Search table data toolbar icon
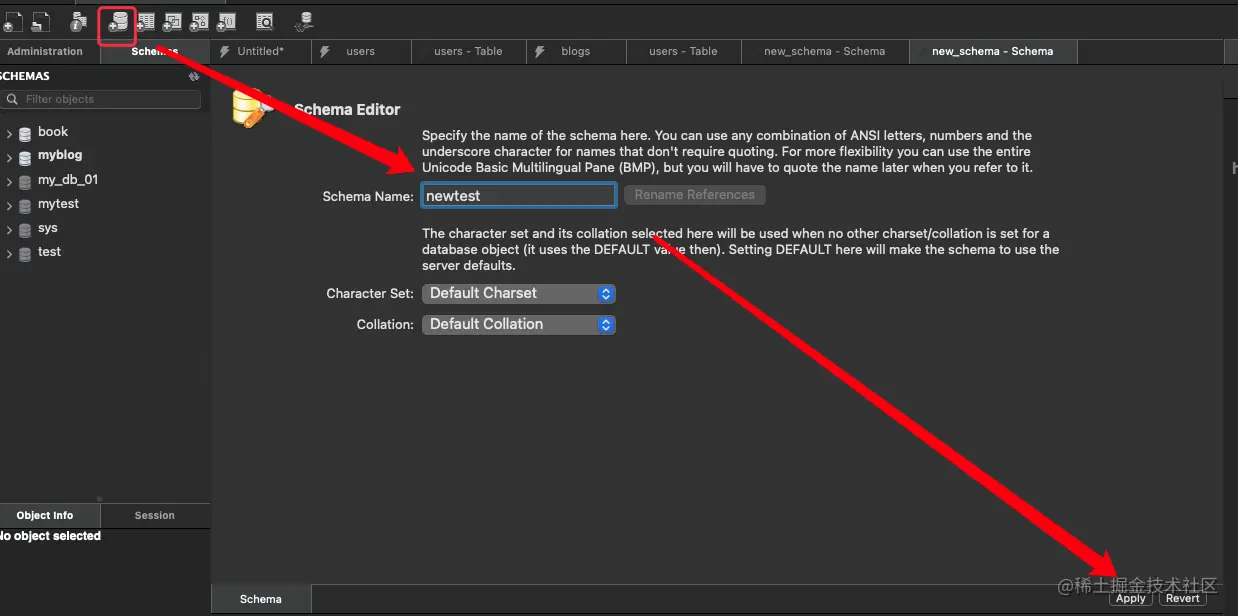1238x616 pixels. tap(264, 21)
